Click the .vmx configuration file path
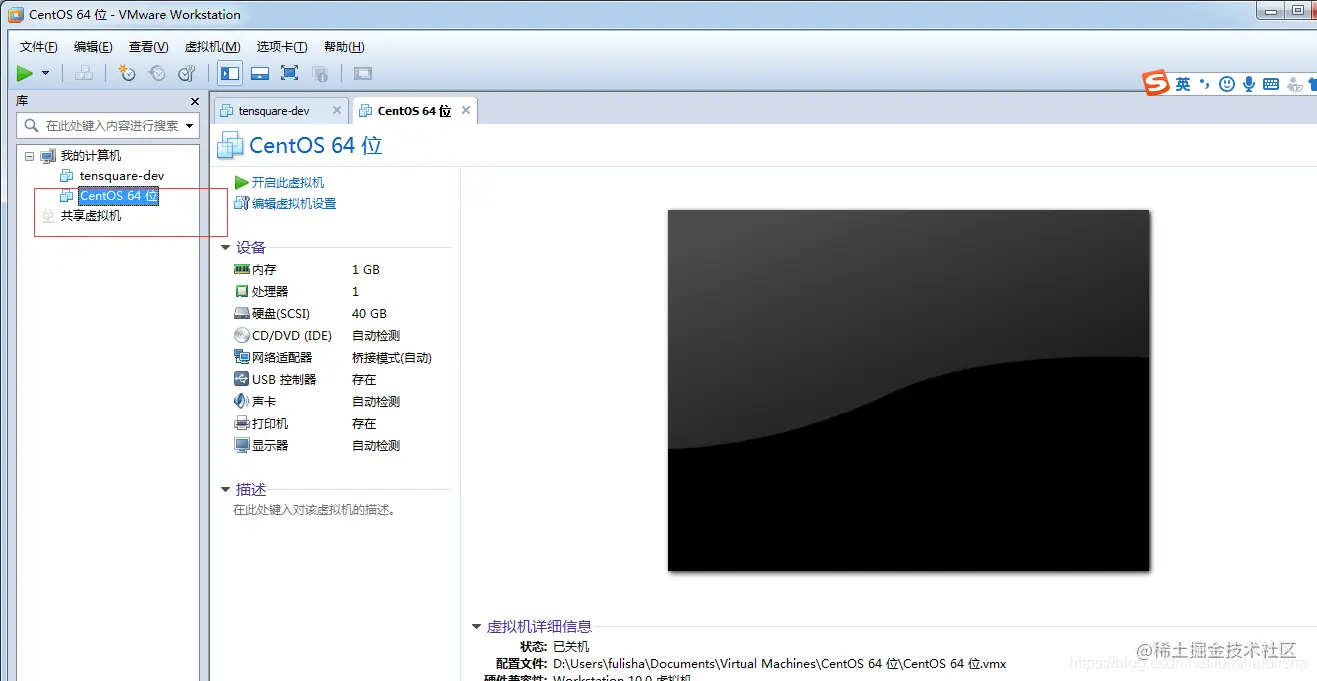Screen dimensions: 1317x681 pyautogui.click(x=779, y=664)
